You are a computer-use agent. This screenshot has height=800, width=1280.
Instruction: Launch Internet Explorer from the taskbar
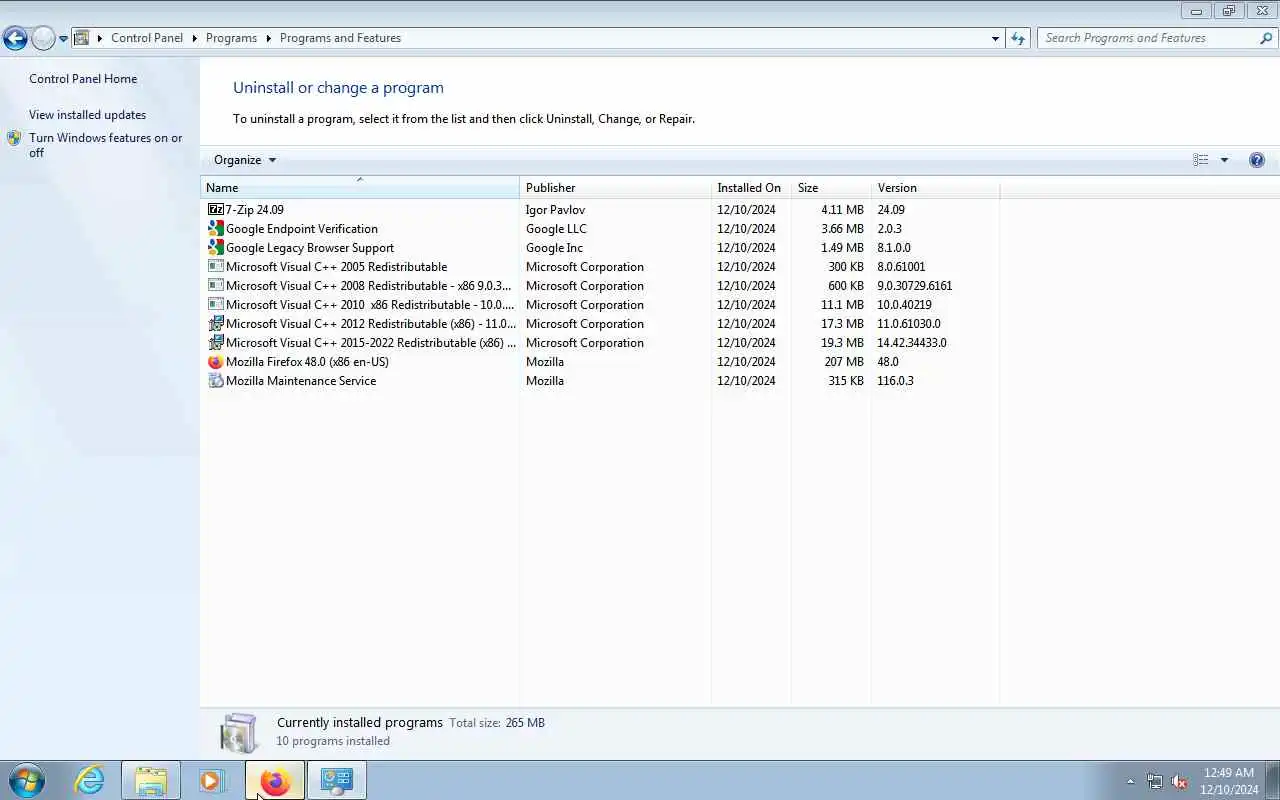tap(90, 780)
